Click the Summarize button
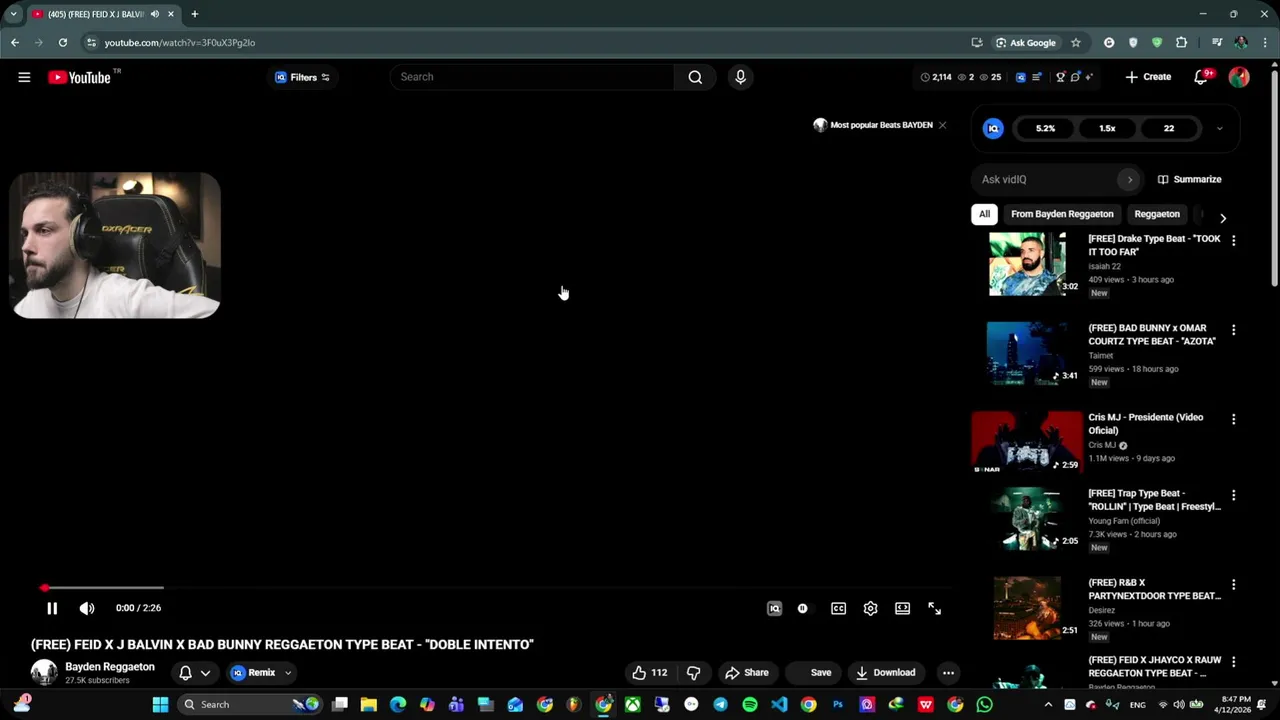The height and width of the screenshot is (720, 1280). [x=1189, y=179]
